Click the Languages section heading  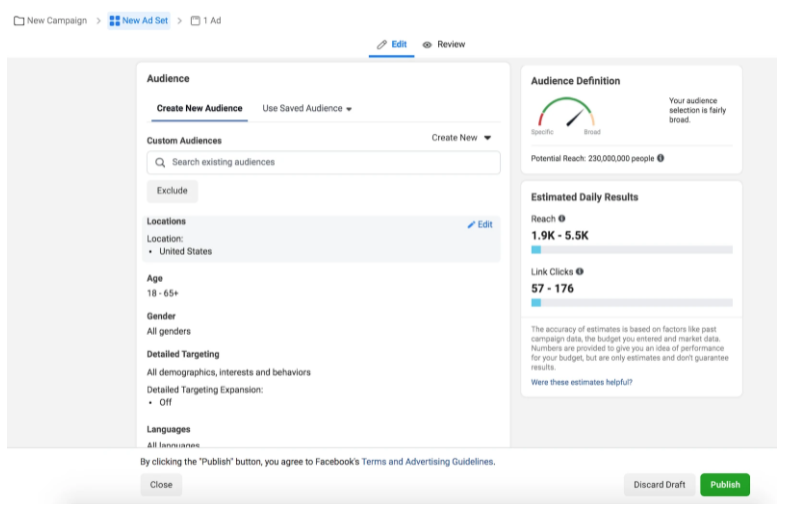tap(168, 429)
